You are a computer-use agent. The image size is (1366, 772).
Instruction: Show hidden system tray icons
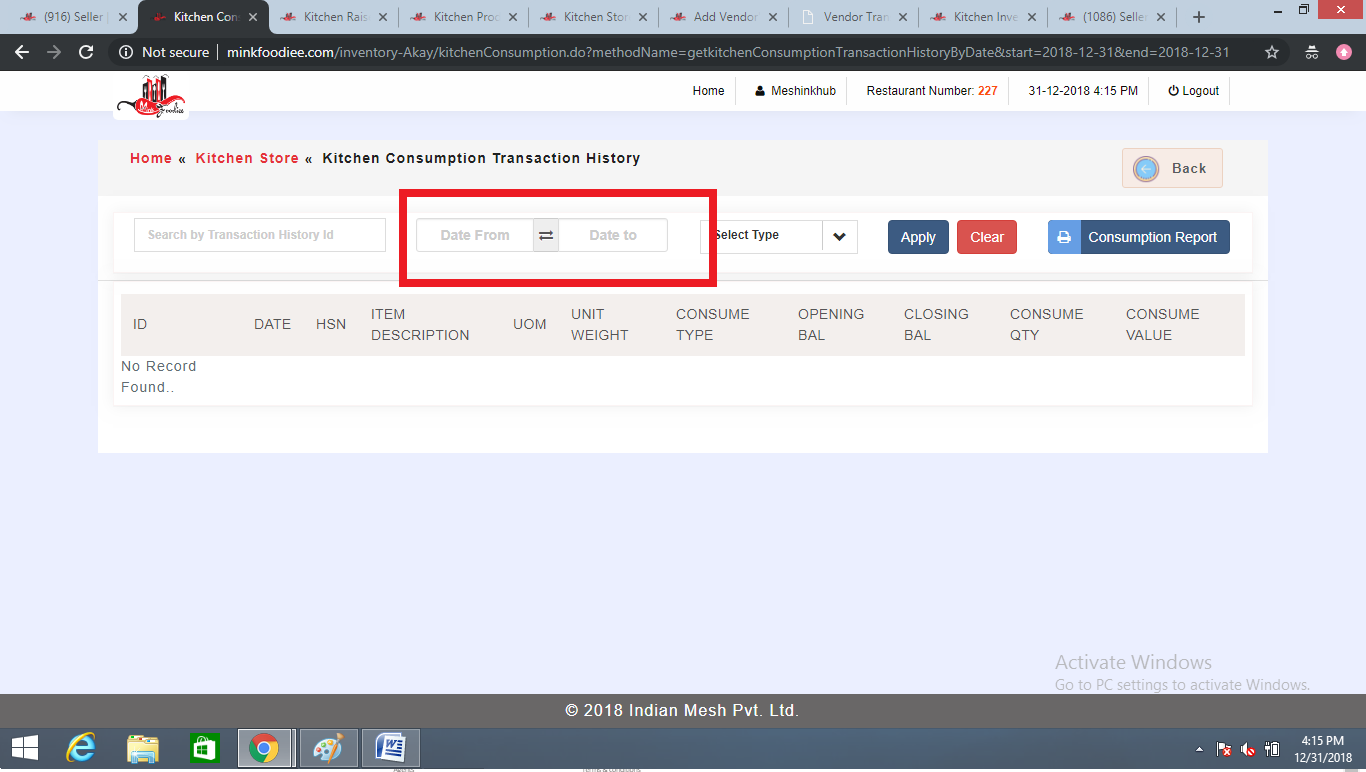tap(1199, 749)
